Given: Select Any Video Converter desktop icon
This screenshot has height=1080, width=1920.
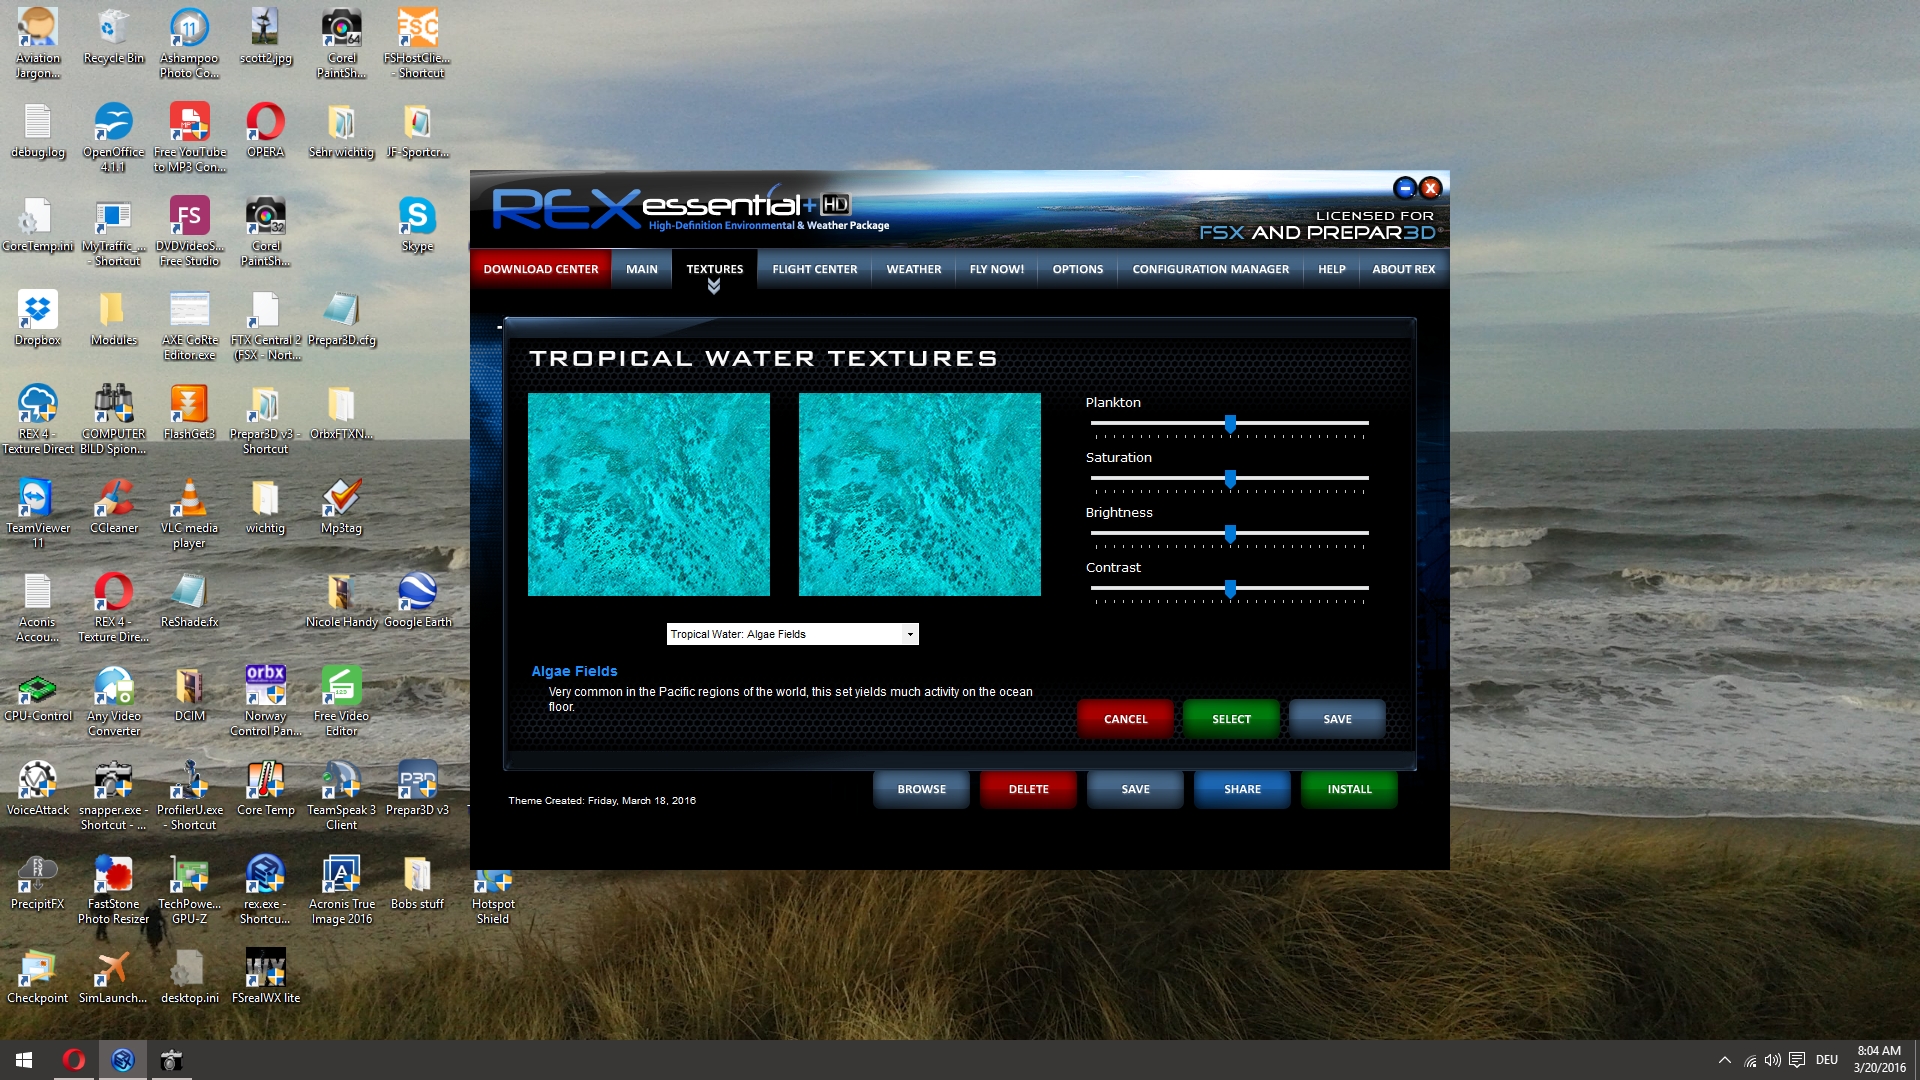Looking at the screenshot, I should tap(114, 702).
